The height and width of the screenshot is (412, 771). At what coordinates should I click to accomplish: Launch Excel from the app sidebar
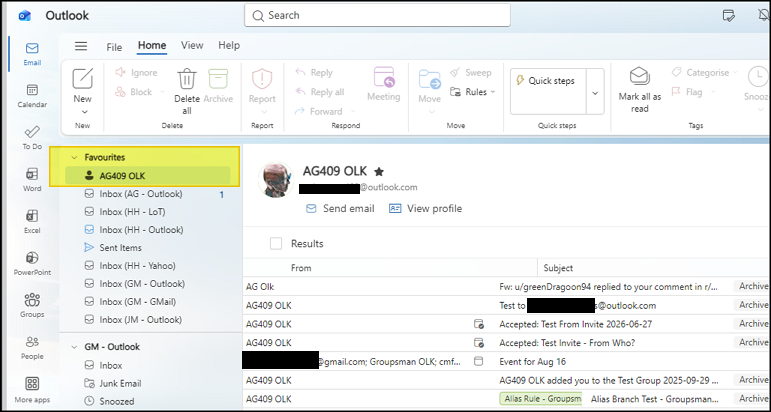pos(32,221)
